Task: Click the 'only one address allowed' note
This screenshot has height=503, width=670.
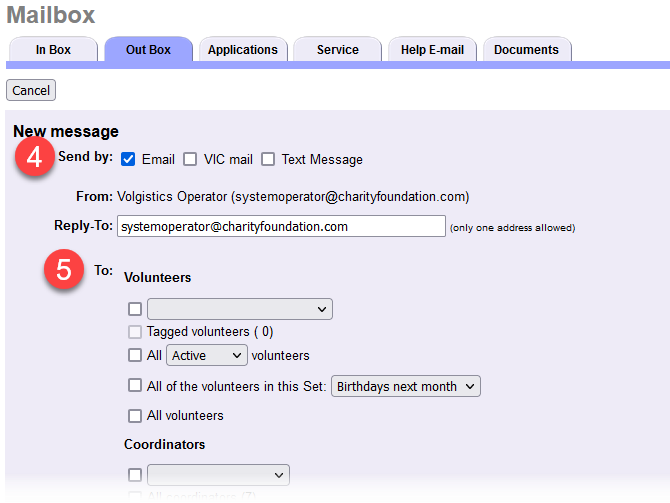Action: tap(512, 228)
